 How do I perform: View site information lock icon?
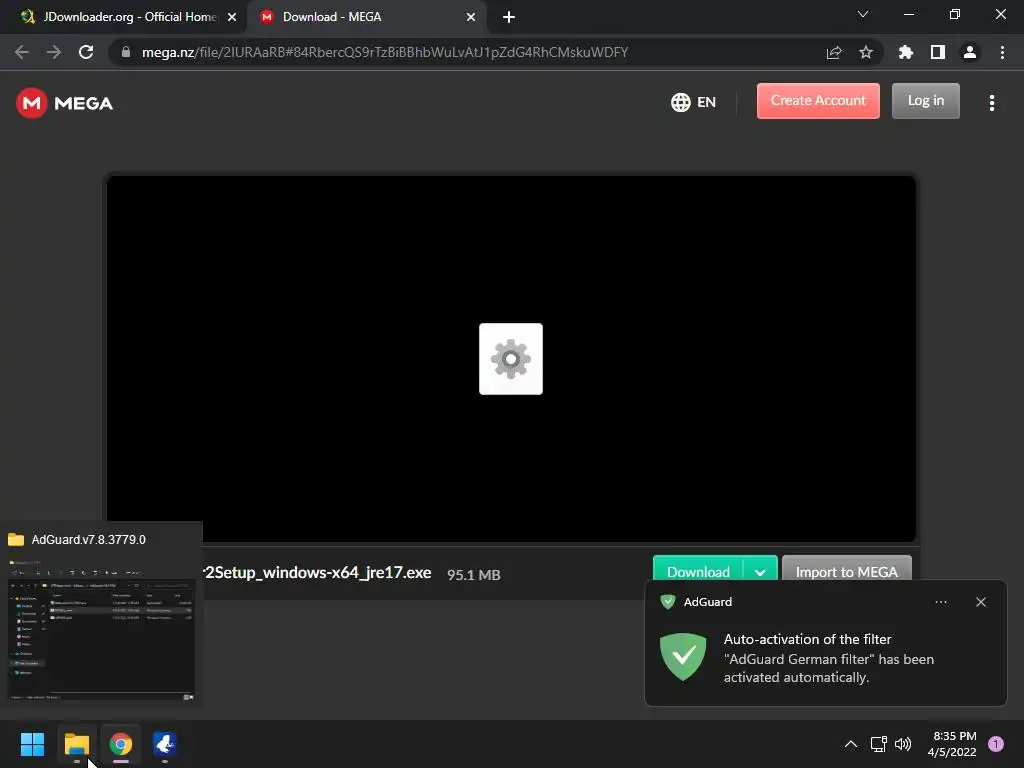pyautogui.click(x=126, y=52)
